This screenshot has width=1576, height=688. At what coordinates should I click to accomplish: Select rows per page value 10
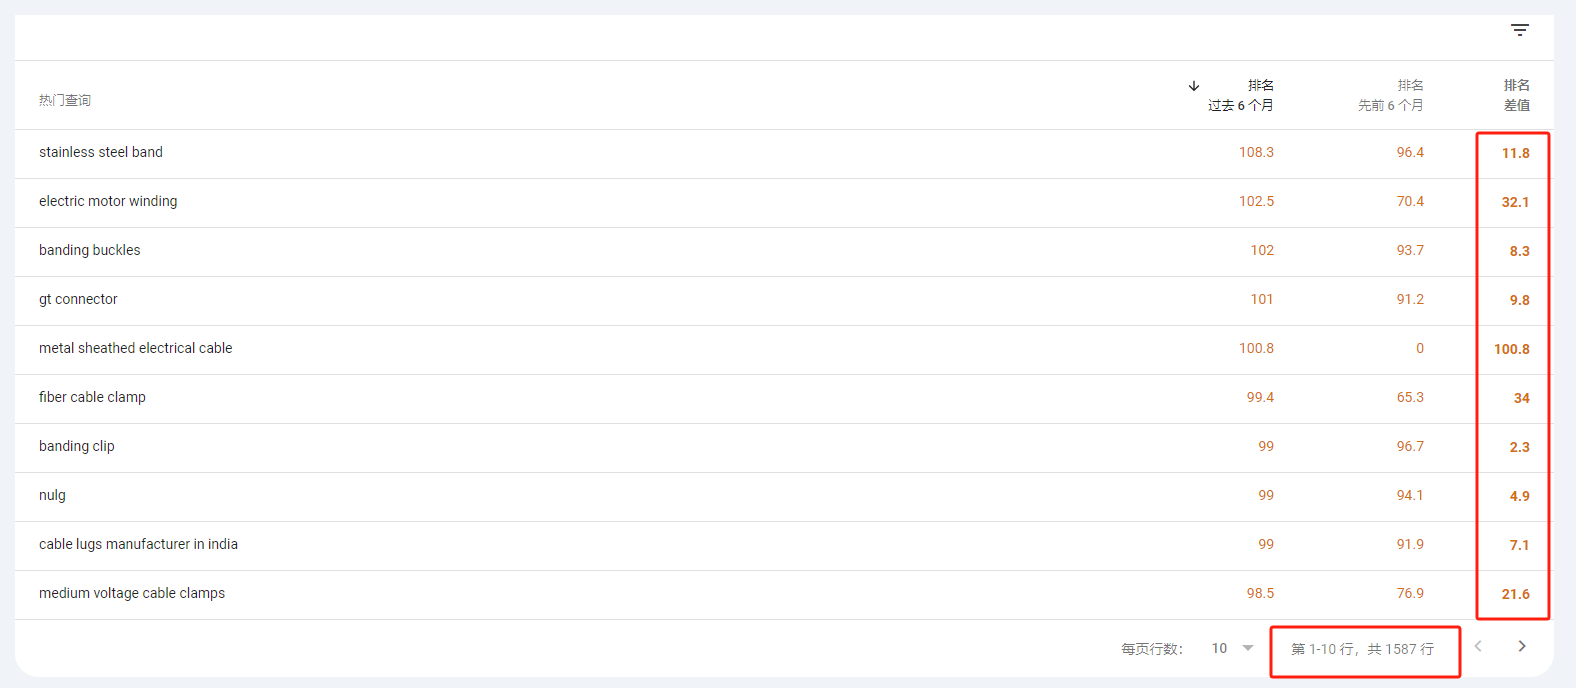coord(1219,648)
